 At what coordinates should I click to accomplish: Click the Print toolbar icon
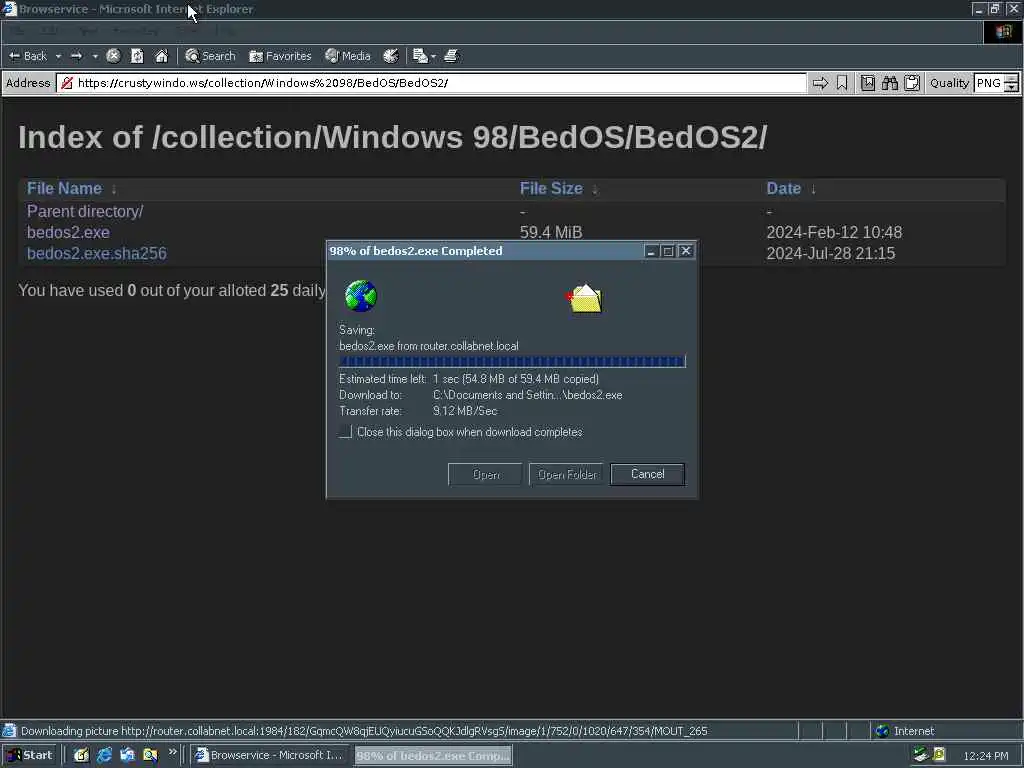(x=451, y=56)
